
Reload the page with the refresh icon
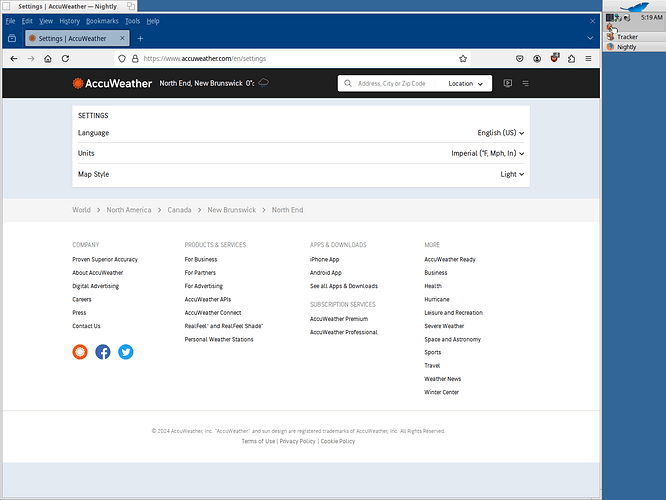[65, 59]
